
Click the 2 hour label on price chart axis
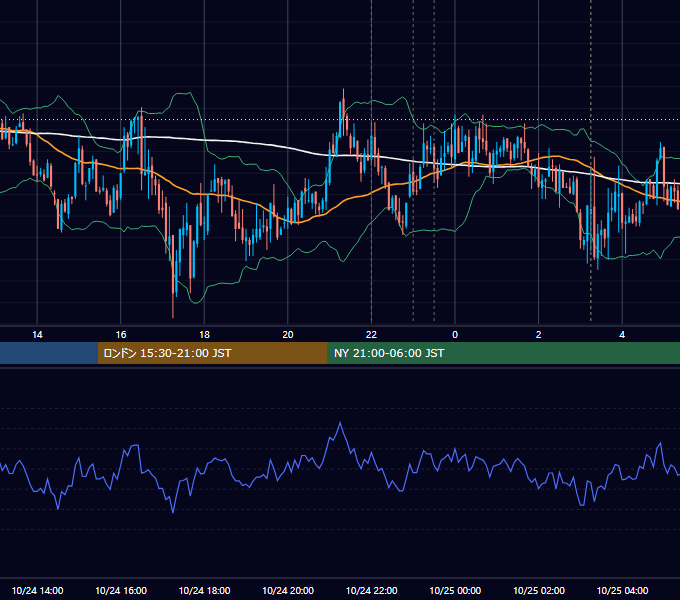coord(539,335)
